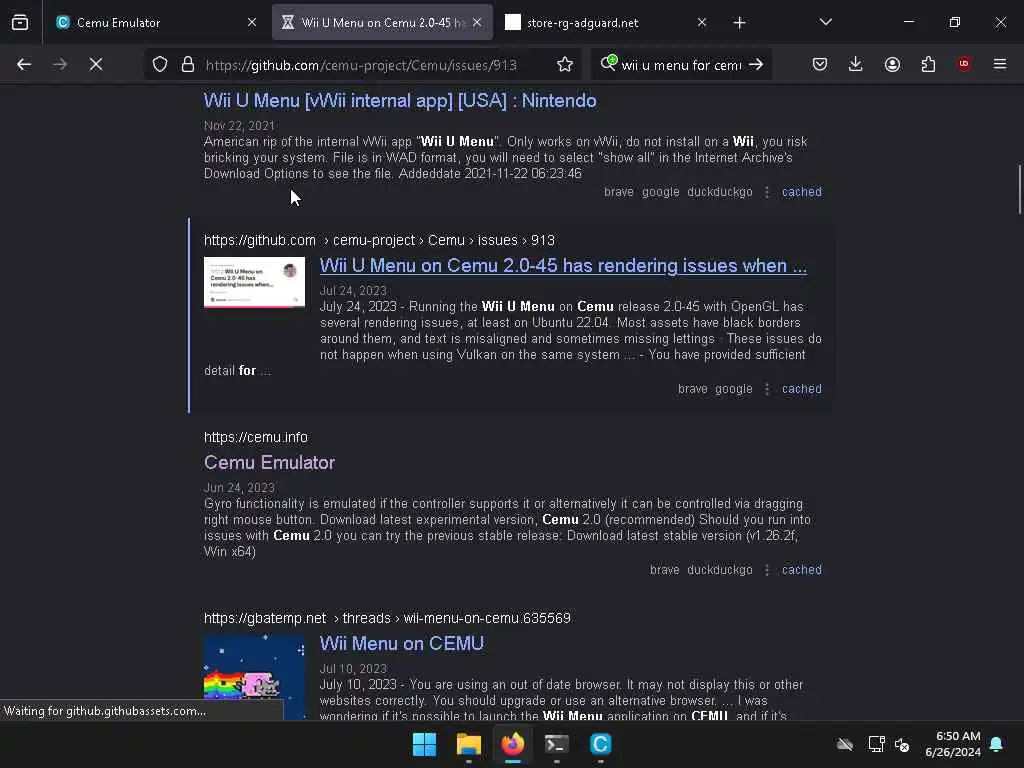
Task: Close the Wii U Menu on Cemu tab
Action: [x=477, y=22]
